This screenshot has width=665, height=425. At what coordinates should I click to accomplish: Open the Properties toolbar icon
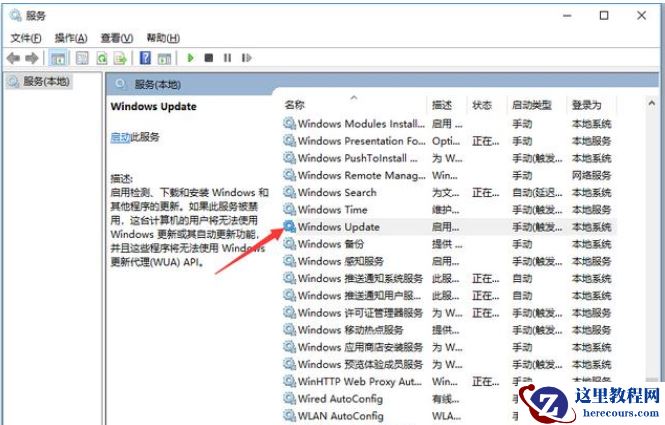[x=82, y=58]
